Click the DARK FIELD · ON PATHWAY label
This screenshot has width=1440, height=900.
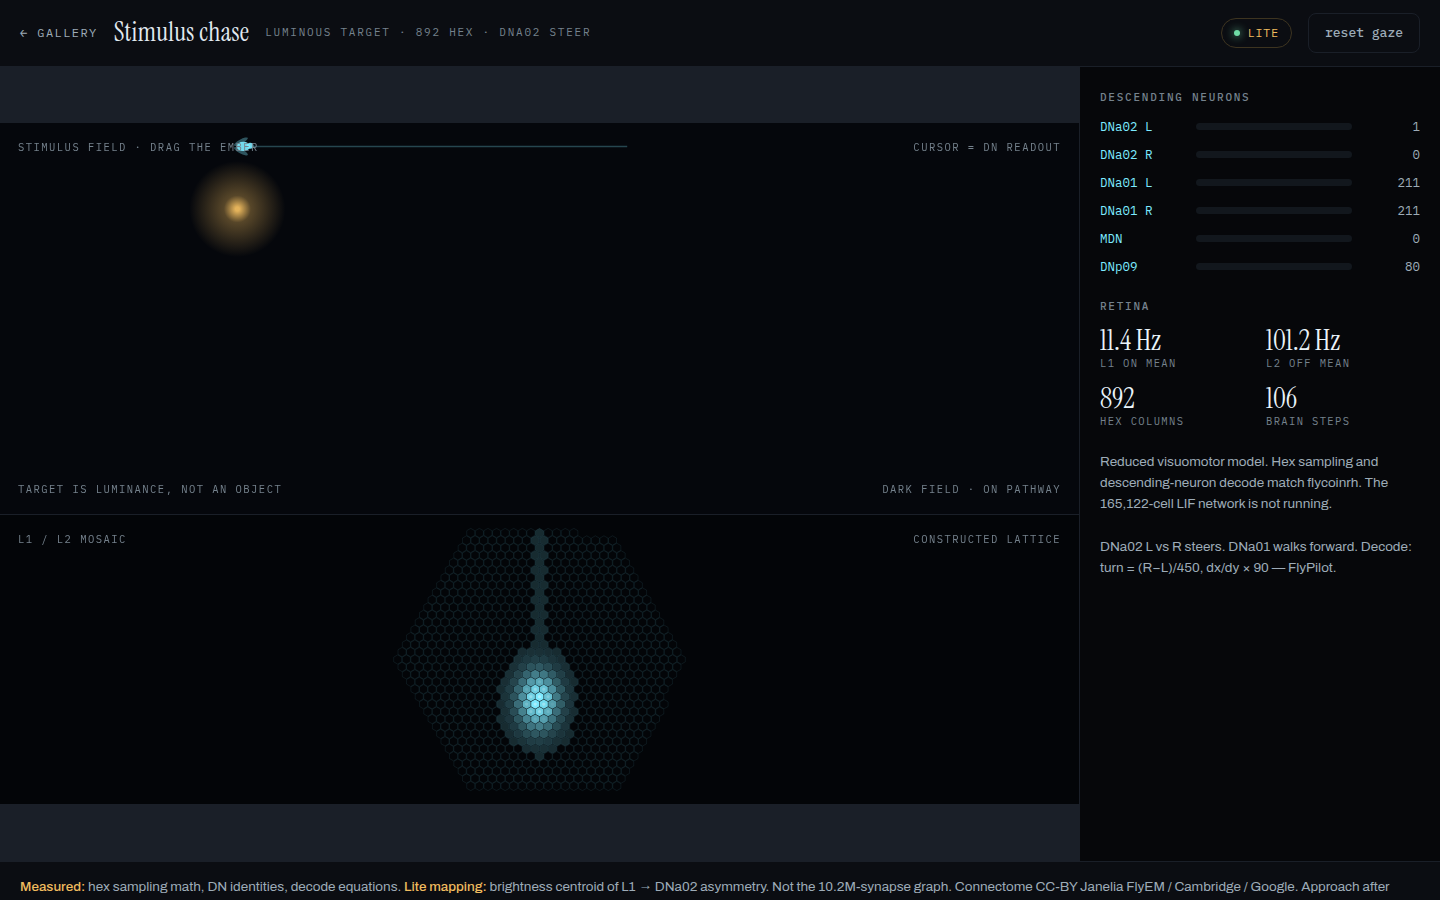[x=971, y=489]
